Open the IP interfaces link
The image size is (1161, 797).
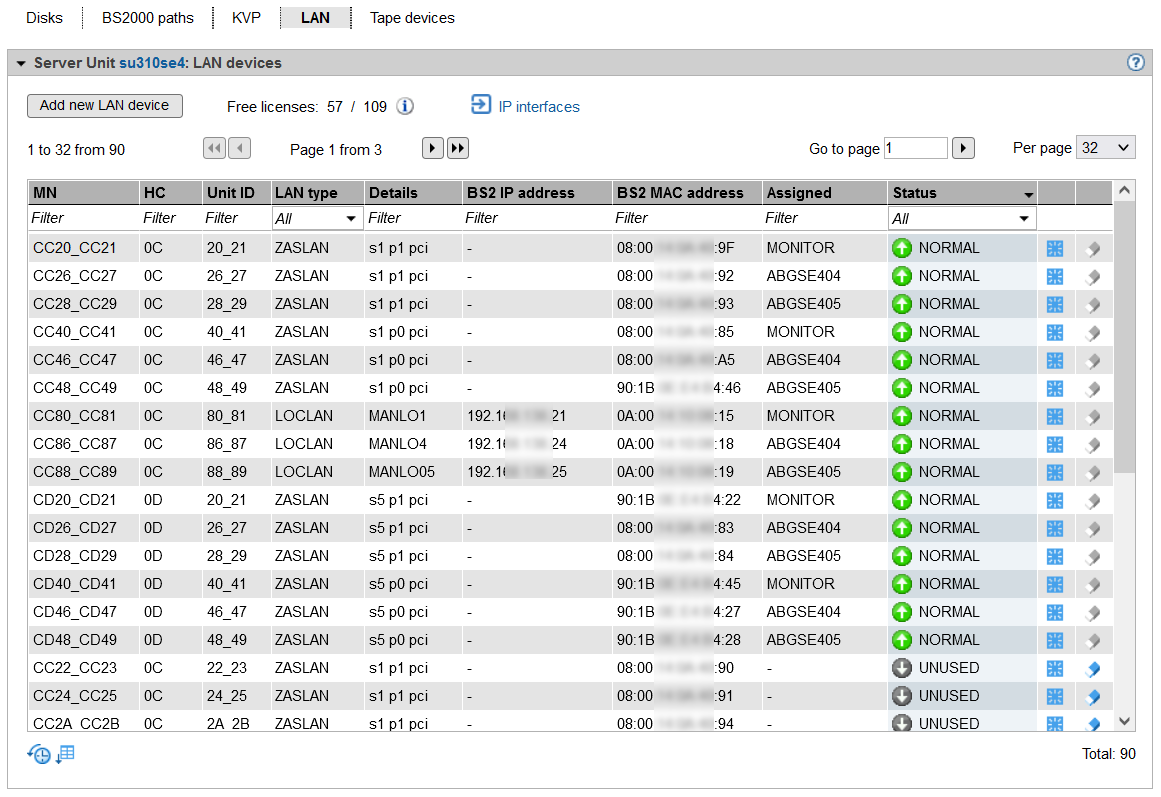tap(538, 107)
